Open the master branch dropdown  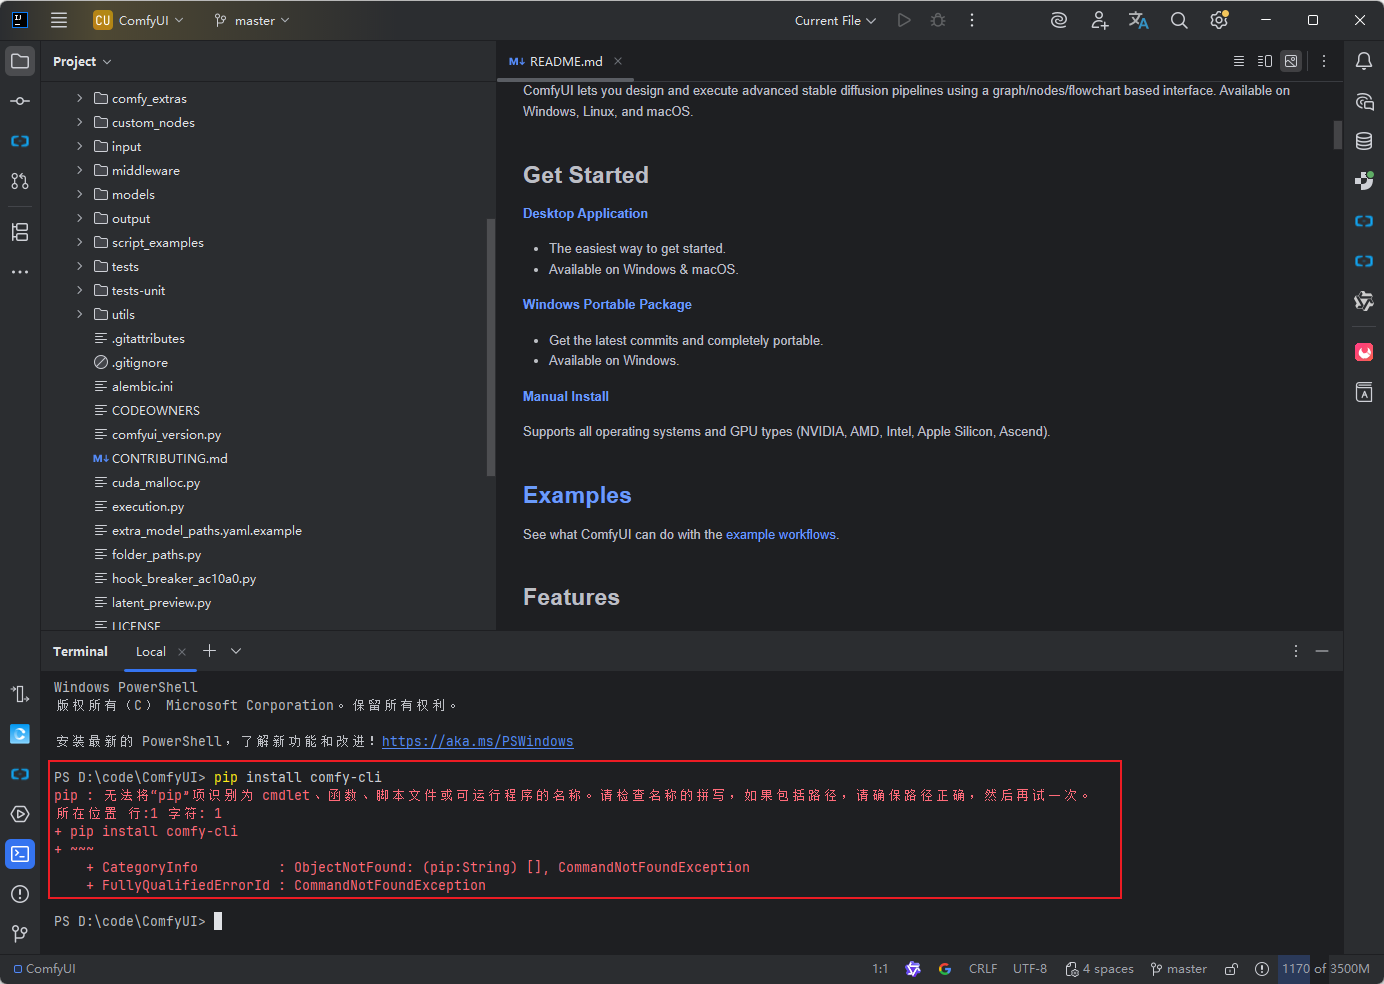252,20
